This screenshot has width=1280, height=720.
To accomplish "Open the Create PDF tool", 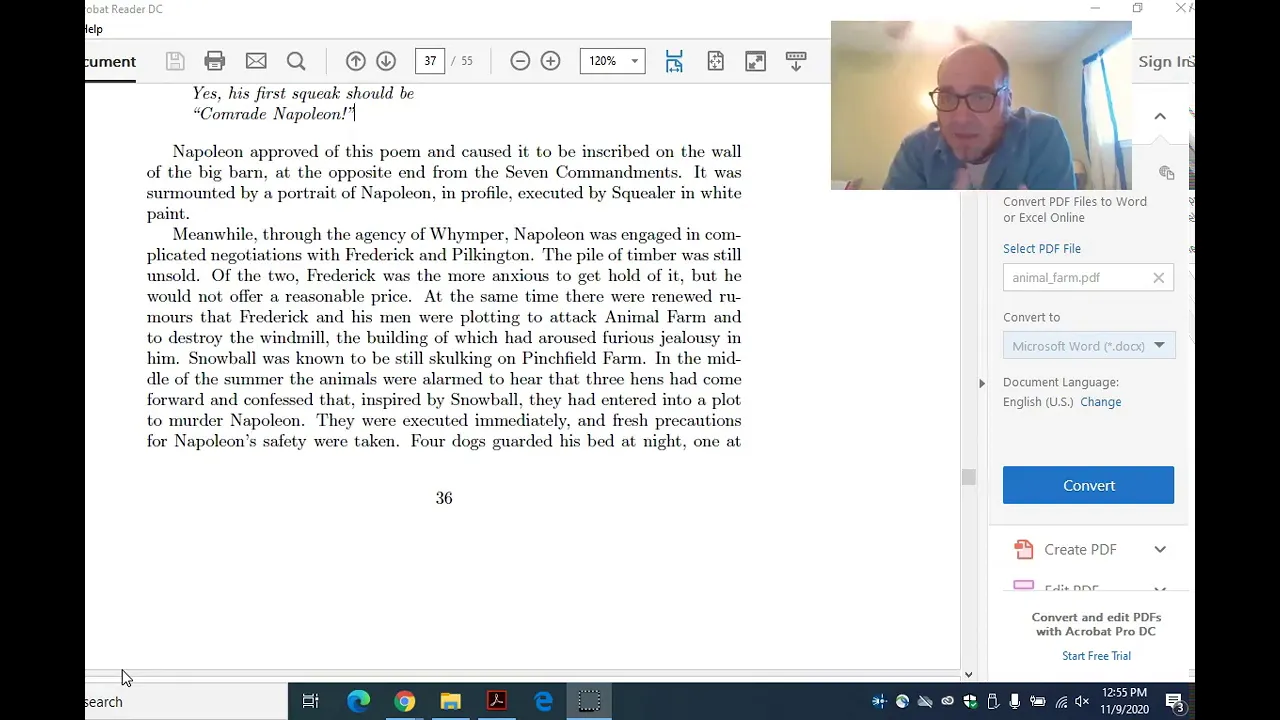I will [1080, 549].
